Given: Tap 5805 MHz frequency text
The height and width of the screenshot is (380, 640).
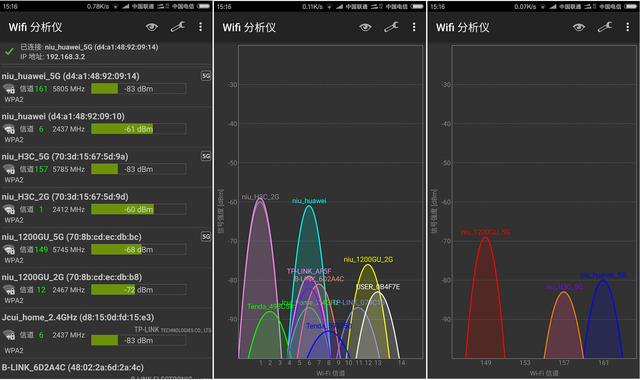Looking at the screenshot, I should point(68,89).
